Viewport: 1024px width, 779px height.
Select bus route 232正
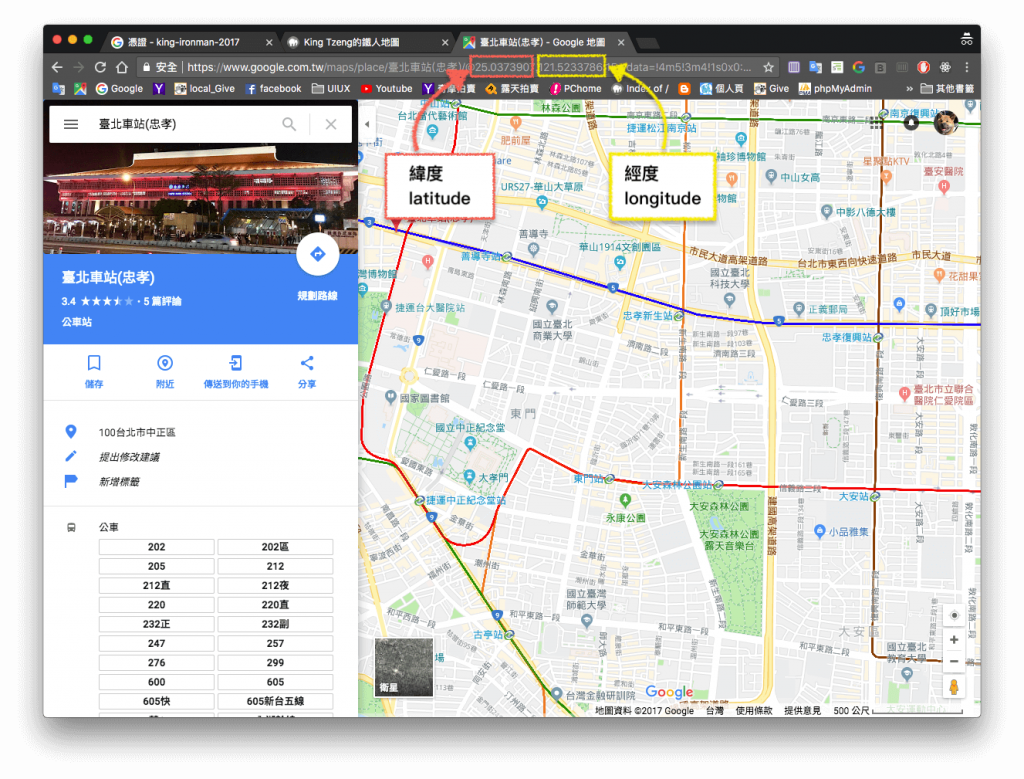tap(157, 624)
